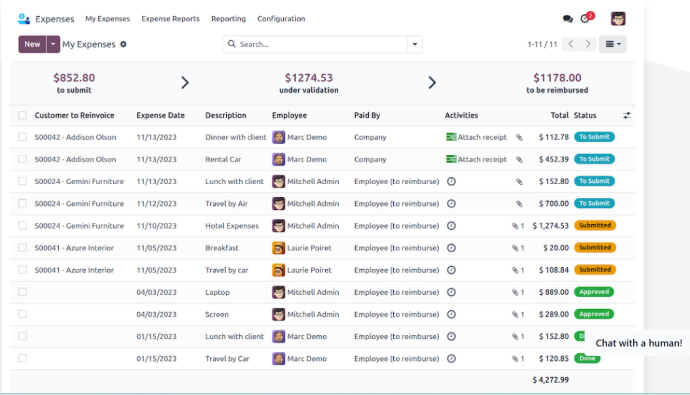Filter by $1274.53 under validation
The width and height of the screenshot is (690, 395).
click(x=309, y=83)
